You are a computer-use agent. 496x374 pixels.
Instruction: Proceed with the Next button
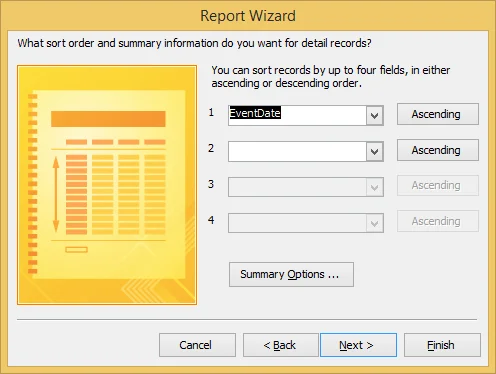coord(358,345)
